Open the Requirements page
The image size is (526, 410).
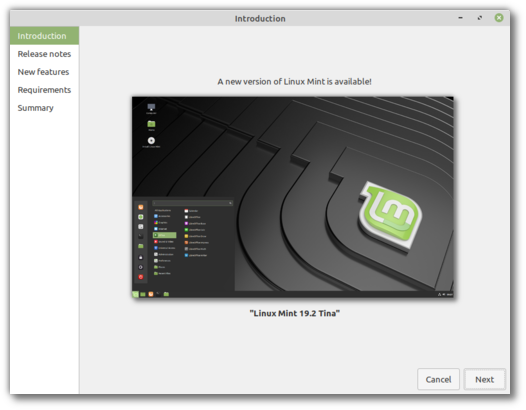44,90
